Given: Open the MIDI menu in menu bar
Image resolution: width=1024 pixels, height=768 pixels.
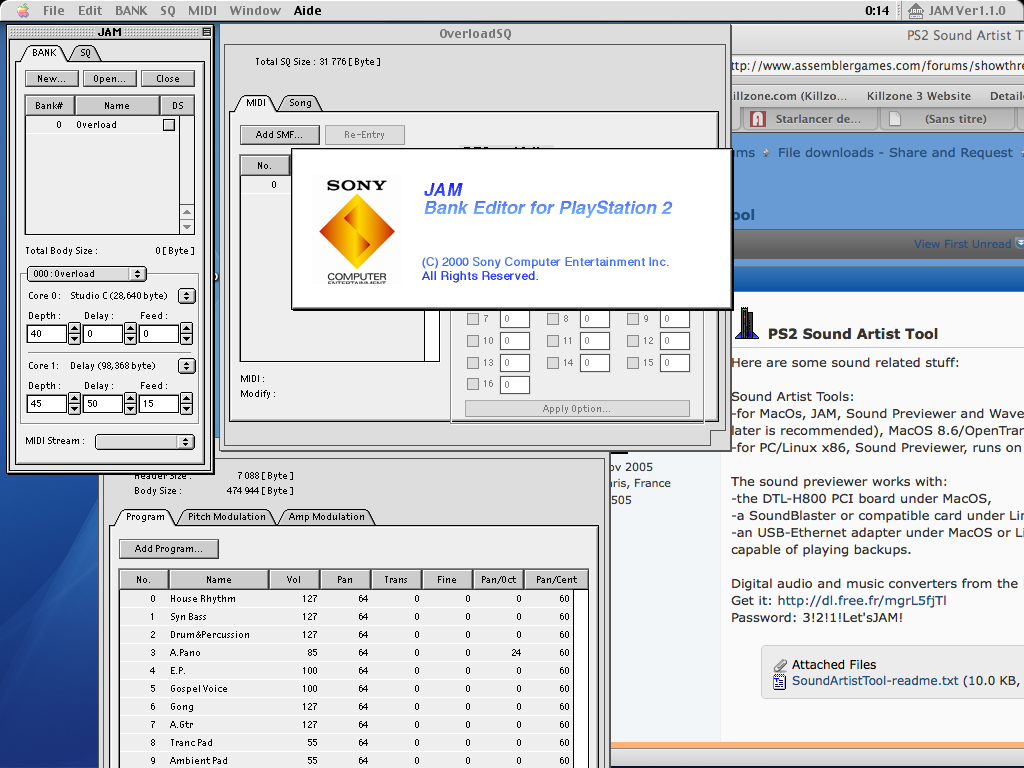Looking at the screenshot, I should point(202,10).
